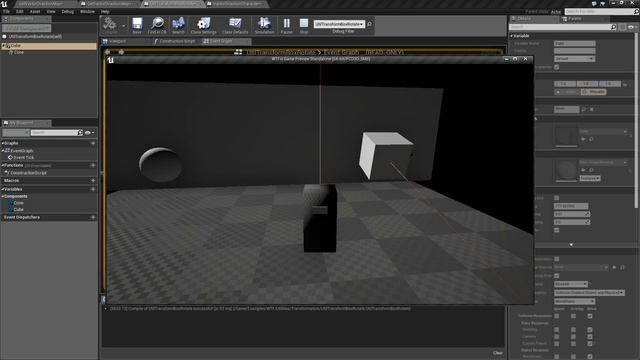640x360 pixels.
Task: Toggle Collision Responses Ignore checkbox
Action: pyautogui.click(x=556, y=316)
